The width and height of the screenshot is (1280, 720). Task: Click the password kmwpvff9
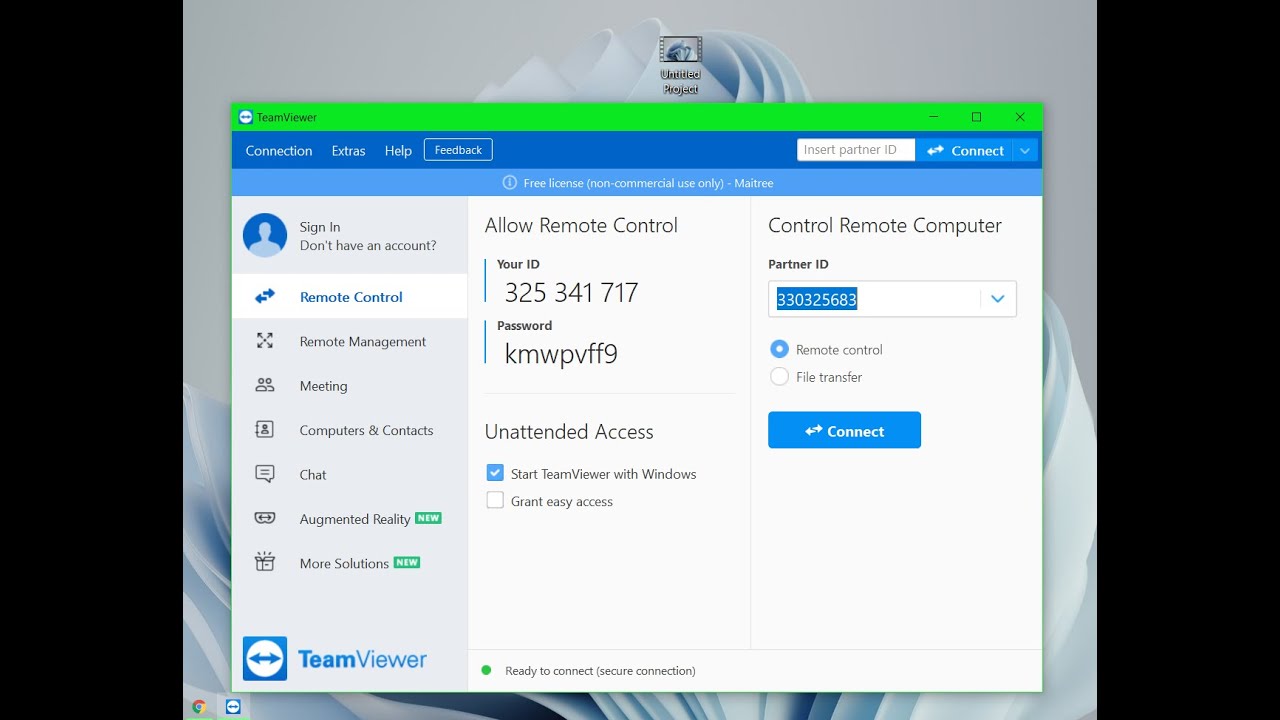(561, 354)
